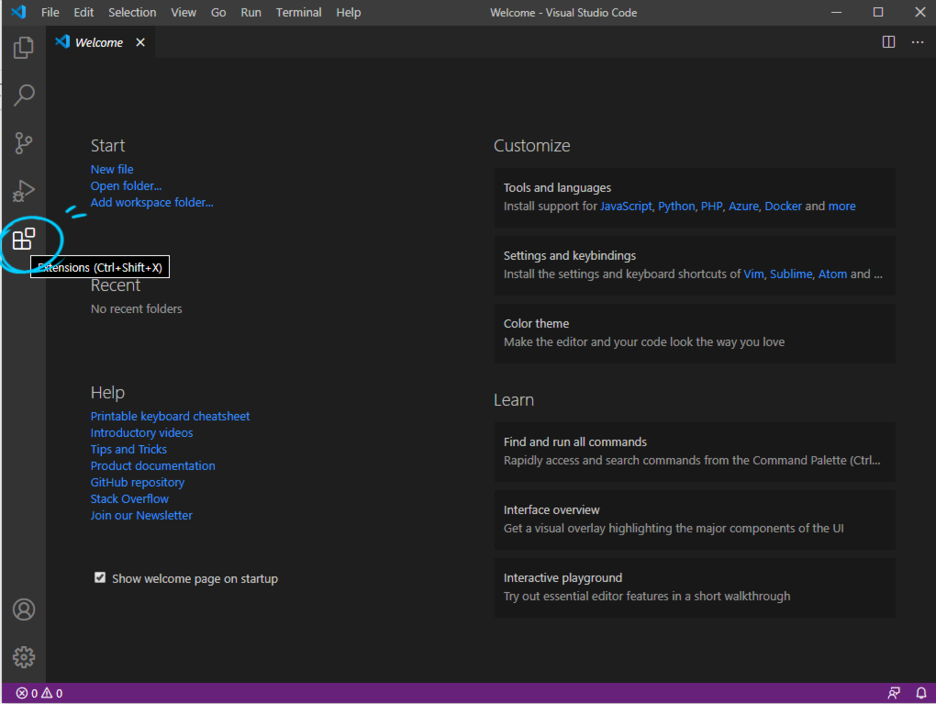Install Atom keybindings link
This screenshot has width=936, height=704.
(832, 274)
